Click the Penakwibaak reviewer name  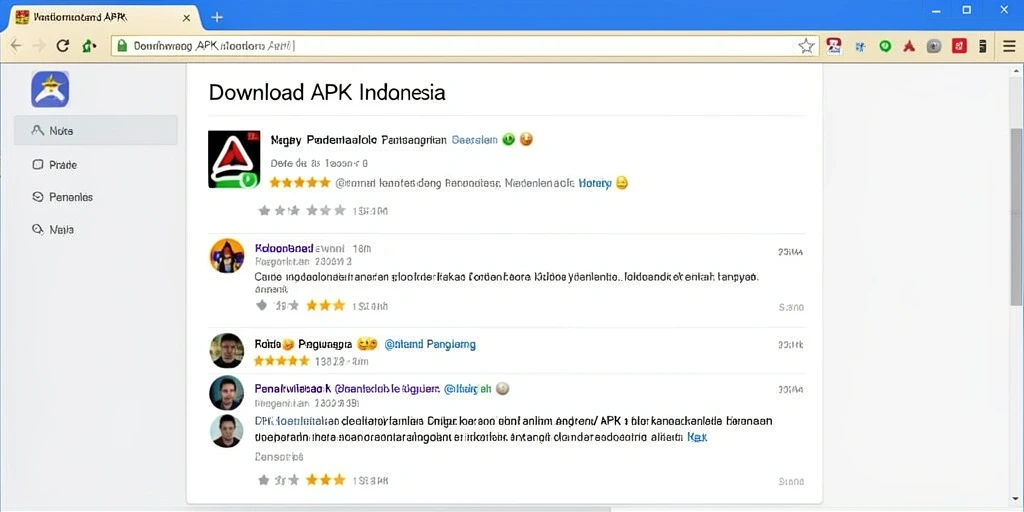click(293, 389)
